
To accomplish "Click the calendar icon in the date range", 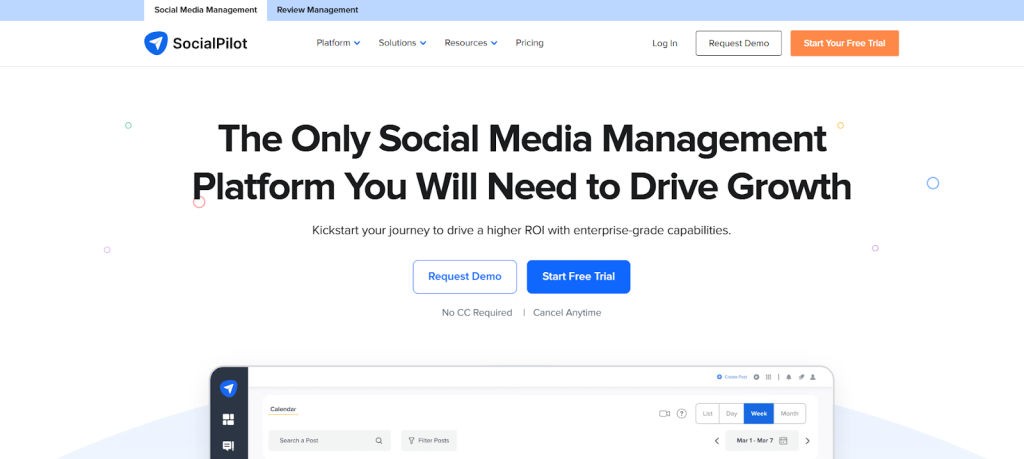I will click(784, 441).
